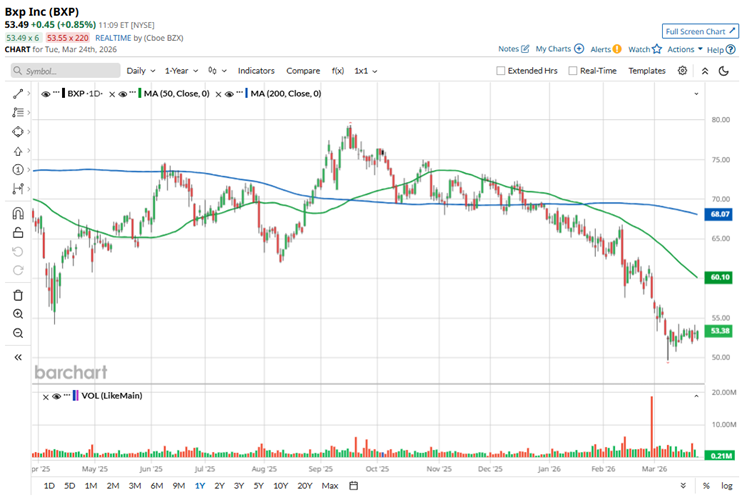752x500 pixels.
Task: Add BXP to Watch list
Action: pyautogui.click(x=645, y=49)
